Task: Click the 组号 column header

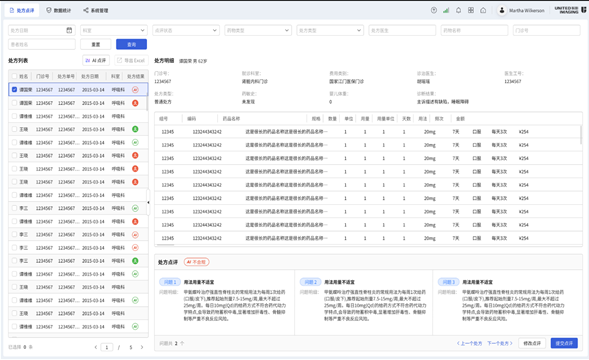Action: point(163,119)
